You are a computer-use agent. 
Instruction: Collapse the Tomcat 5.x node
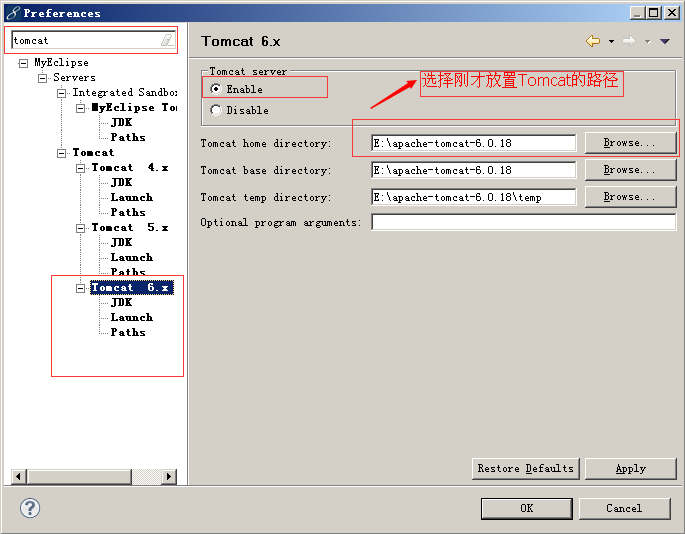(81, 228)
